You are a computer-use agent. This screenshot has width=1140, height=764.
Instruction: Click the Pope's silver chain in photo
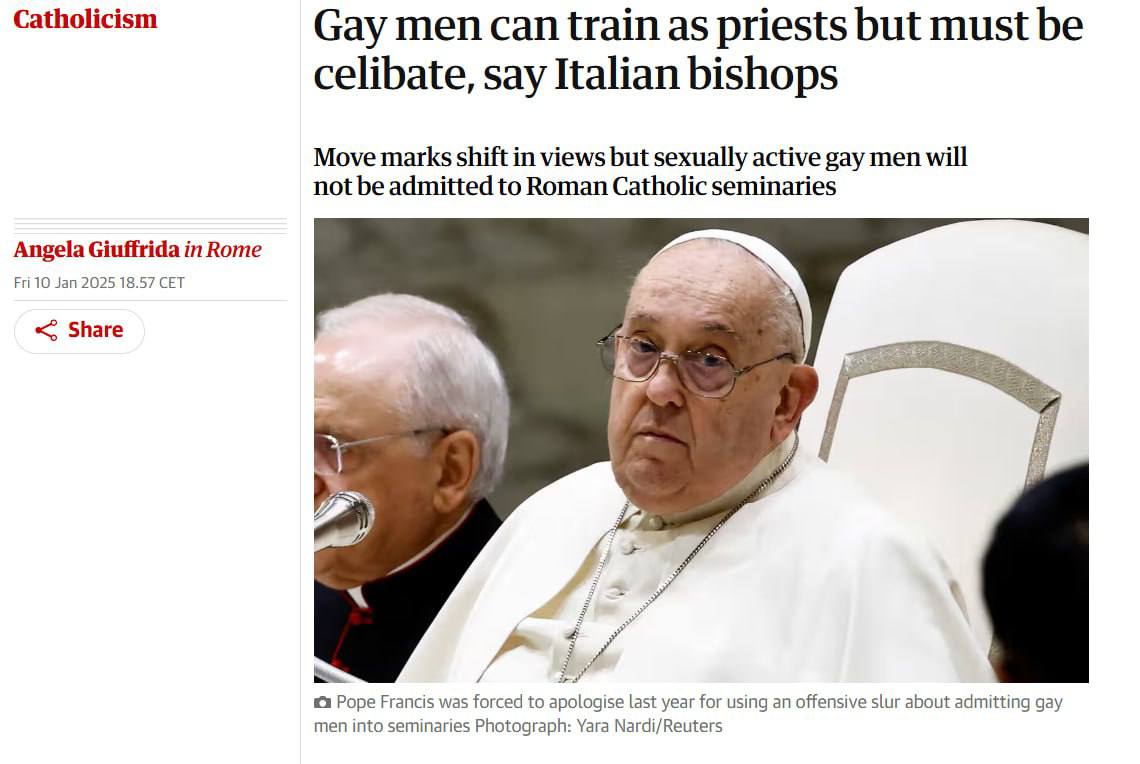point(676,567)
